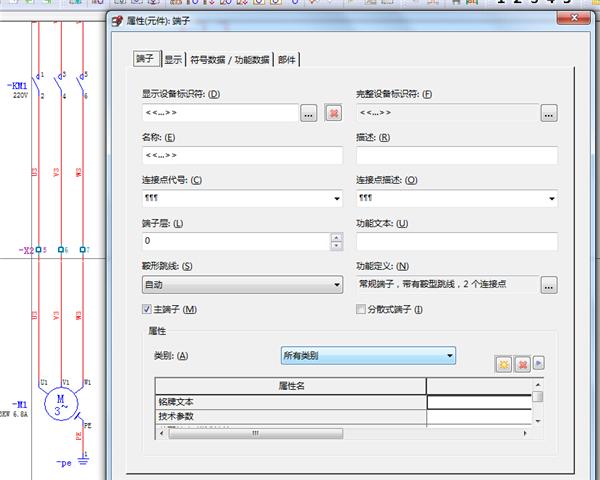Open the 部件 tab

click(x=287, y=60)
